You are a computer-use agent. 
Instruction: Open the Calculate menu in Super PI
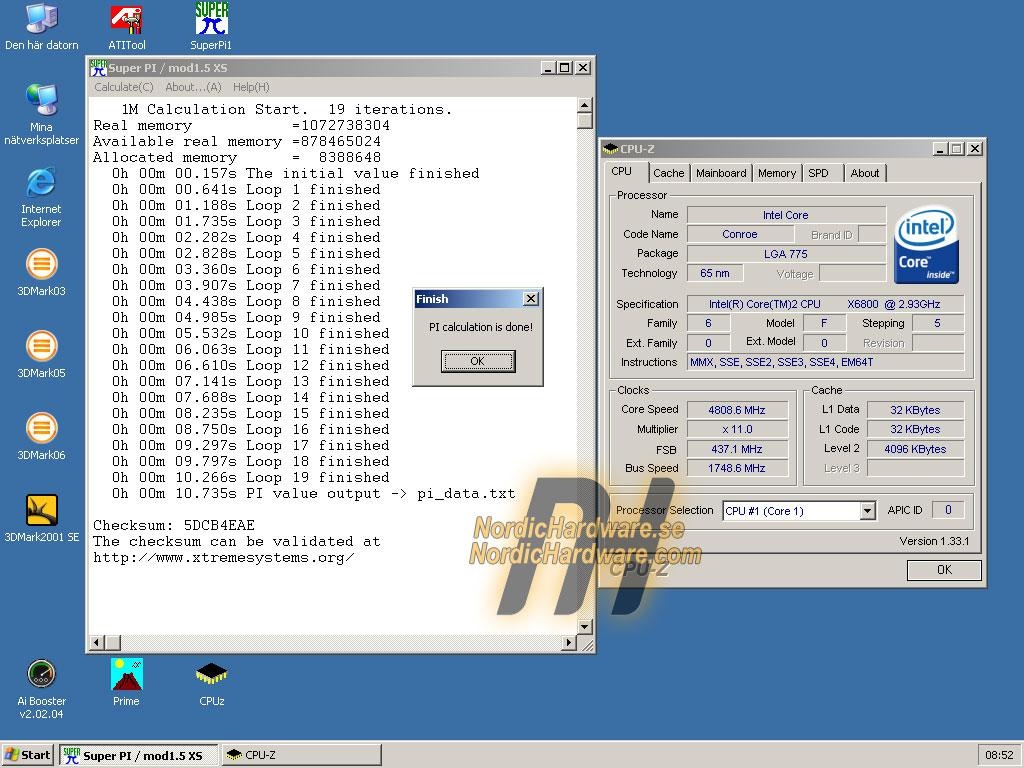pos(124,87)
